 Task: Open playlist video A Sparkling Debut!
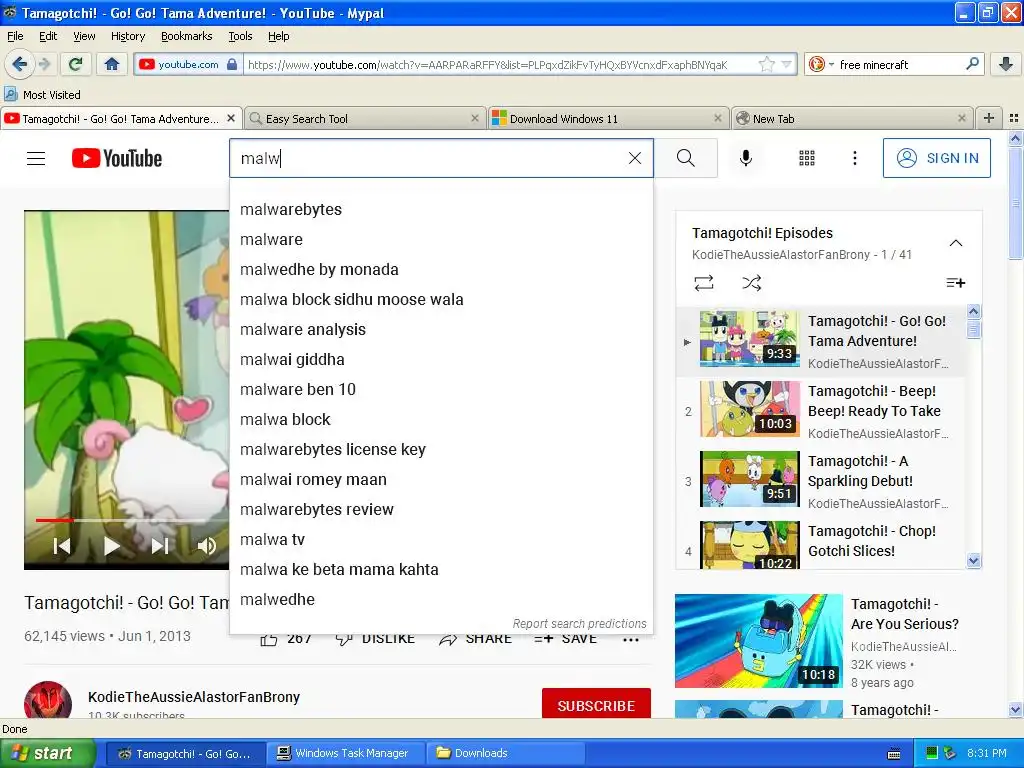[x=820, y=481]
